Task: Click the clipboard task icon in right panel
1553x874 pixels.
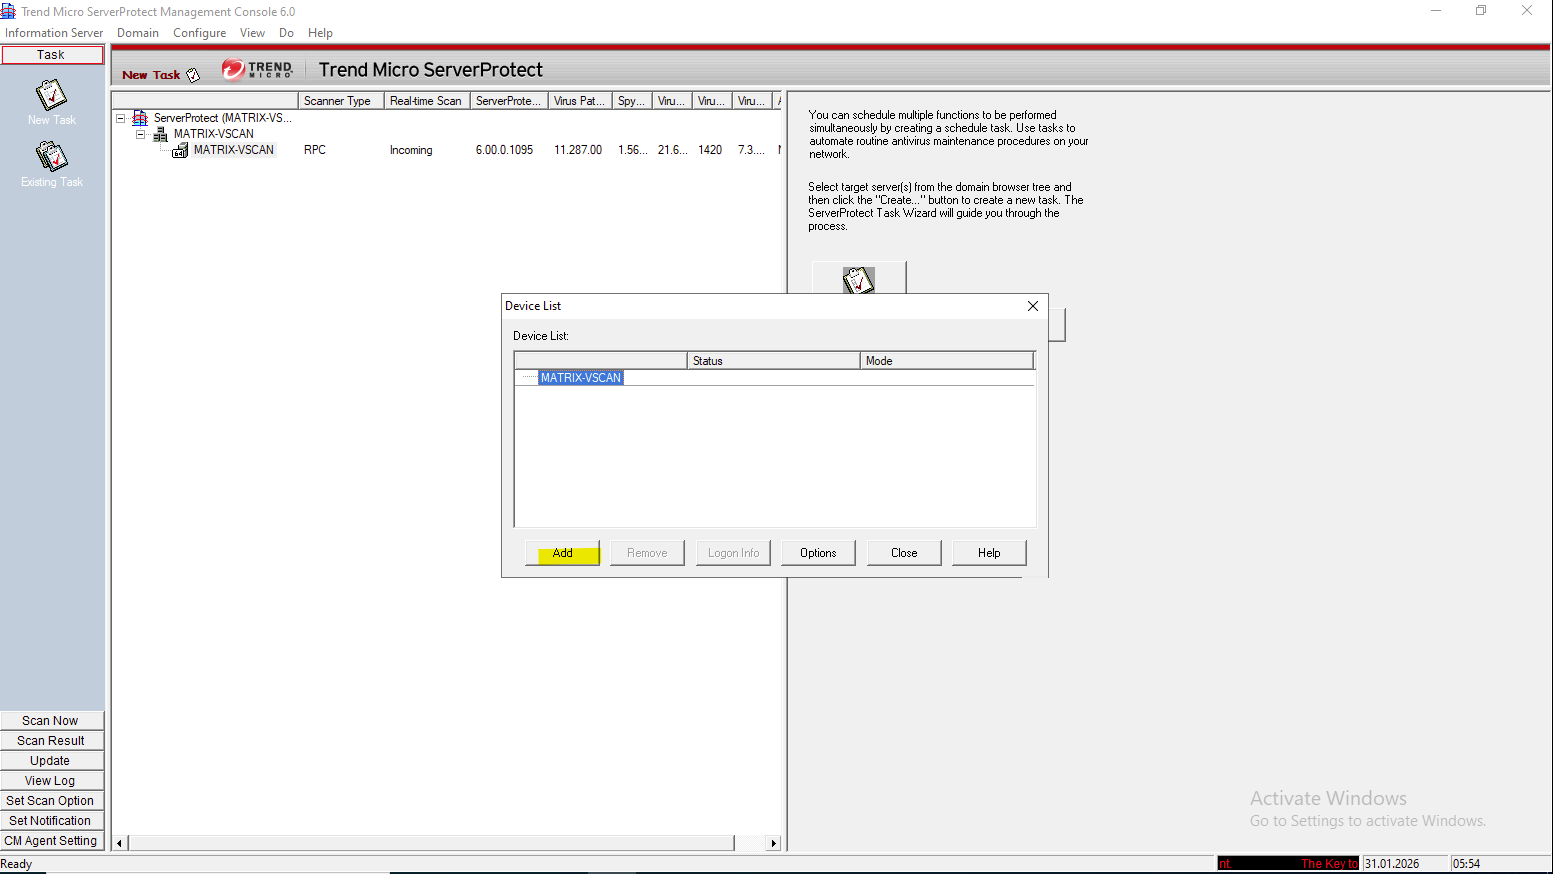Action: (858, 279)
